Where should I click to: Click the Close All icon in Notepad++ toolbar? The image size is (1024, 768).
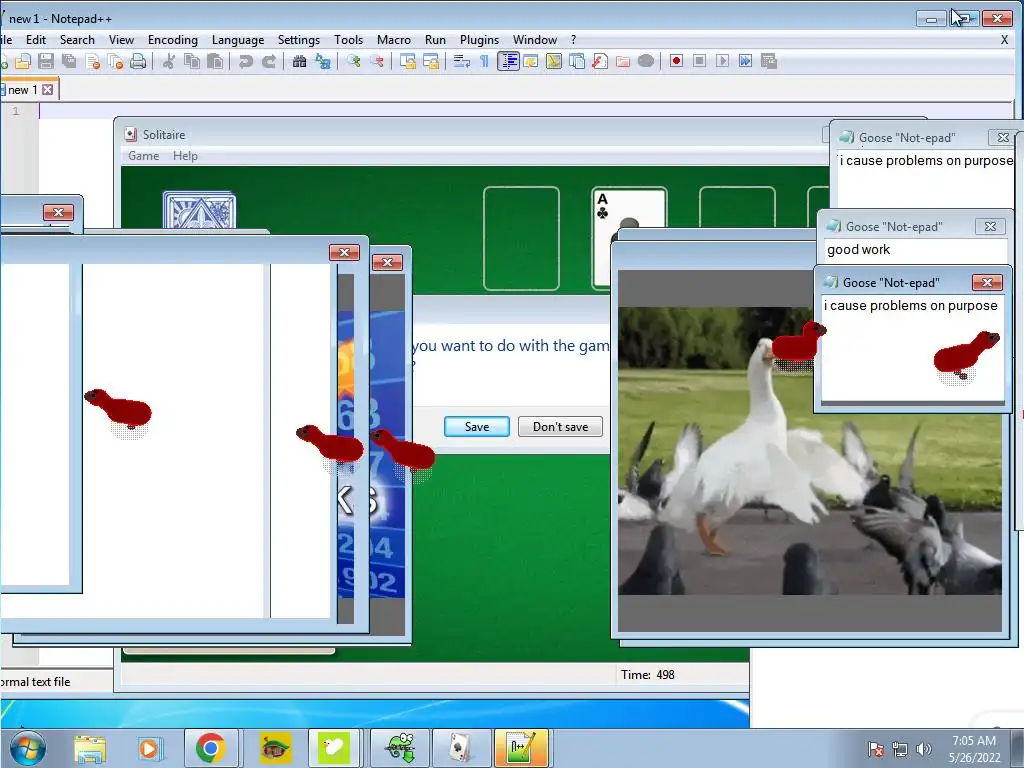116,61
